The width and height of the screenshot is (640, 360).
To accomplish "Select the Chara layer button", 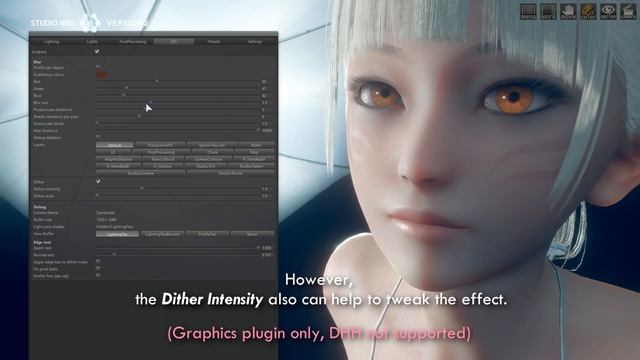I will pos(213,152).
